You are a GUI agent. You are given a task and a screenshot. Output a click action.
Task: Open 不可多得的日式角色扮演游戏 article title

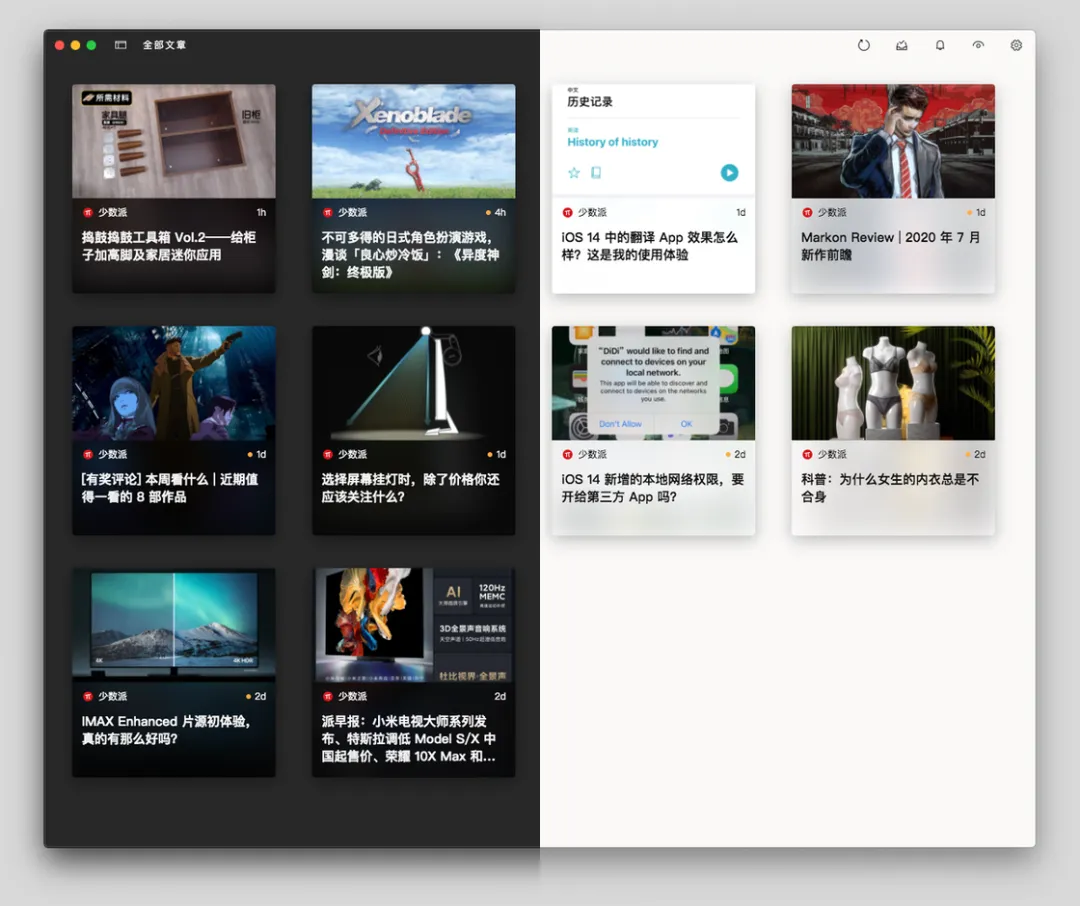point(410,255)
